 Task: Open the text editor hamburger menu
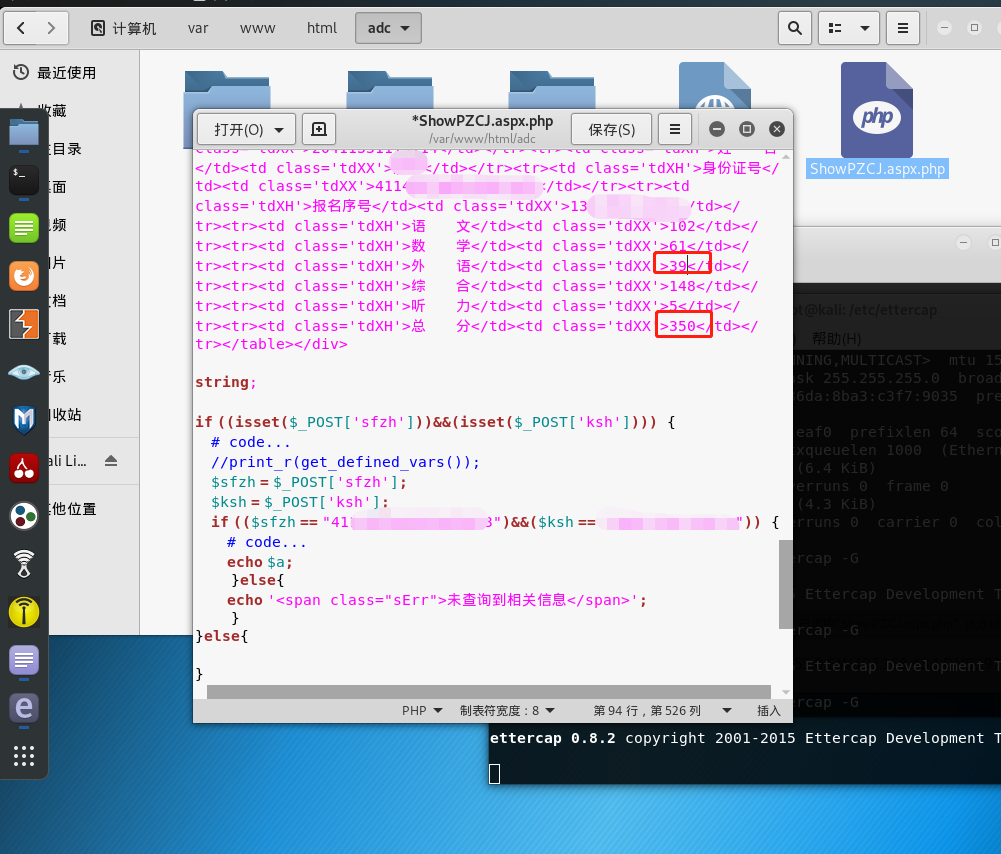point(675,130)
